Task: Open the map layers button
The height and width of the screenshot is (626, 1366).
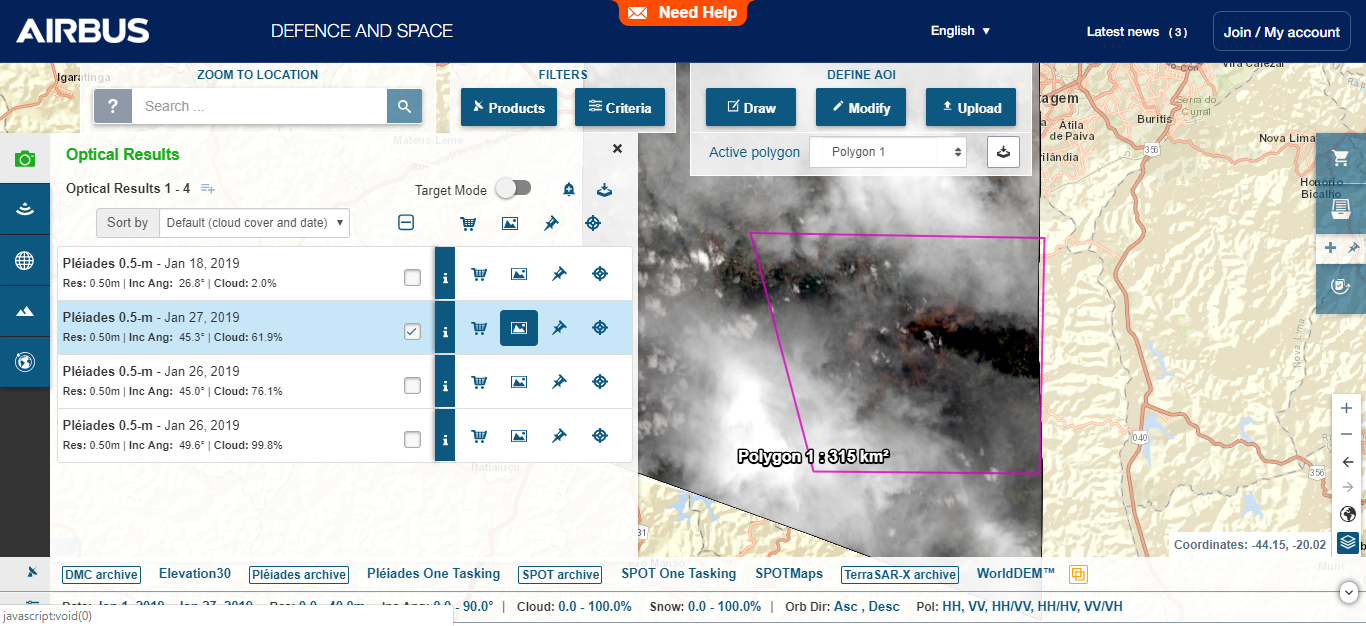Action: [x=1348, y=542]
